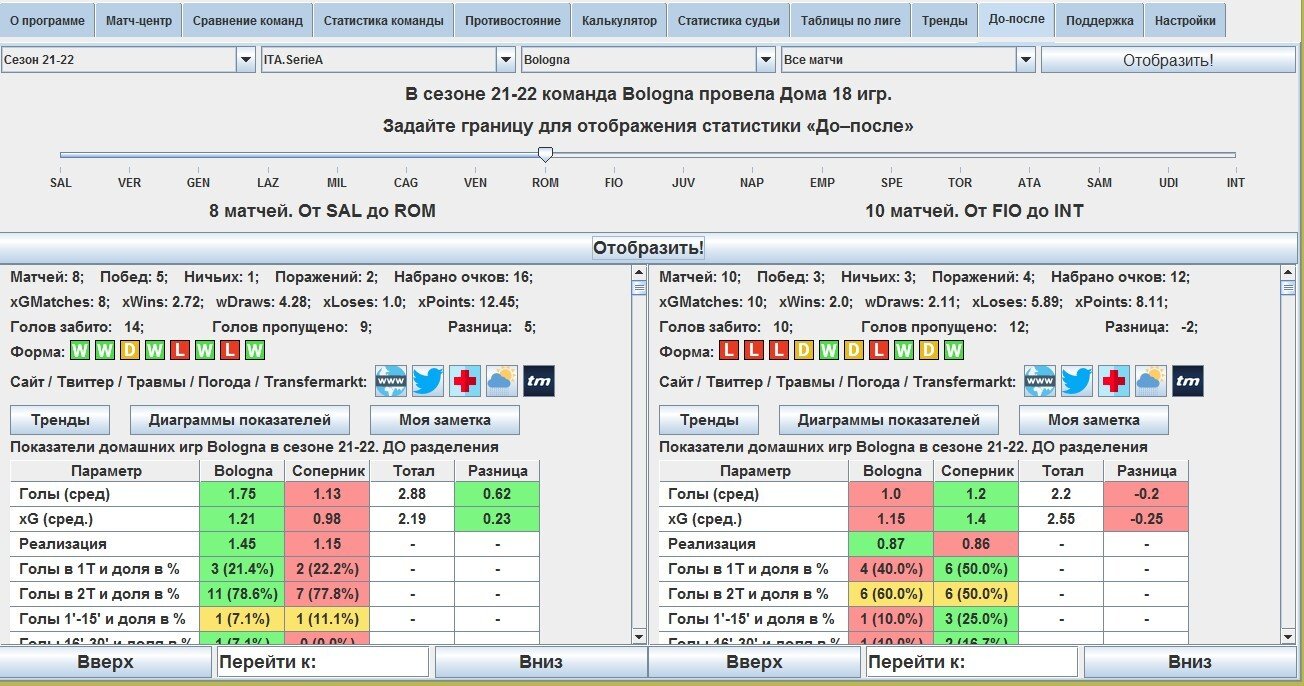Open the Все матчи filter dropdown
This screenshot has height=686, width=1304.
[1025, 60]
